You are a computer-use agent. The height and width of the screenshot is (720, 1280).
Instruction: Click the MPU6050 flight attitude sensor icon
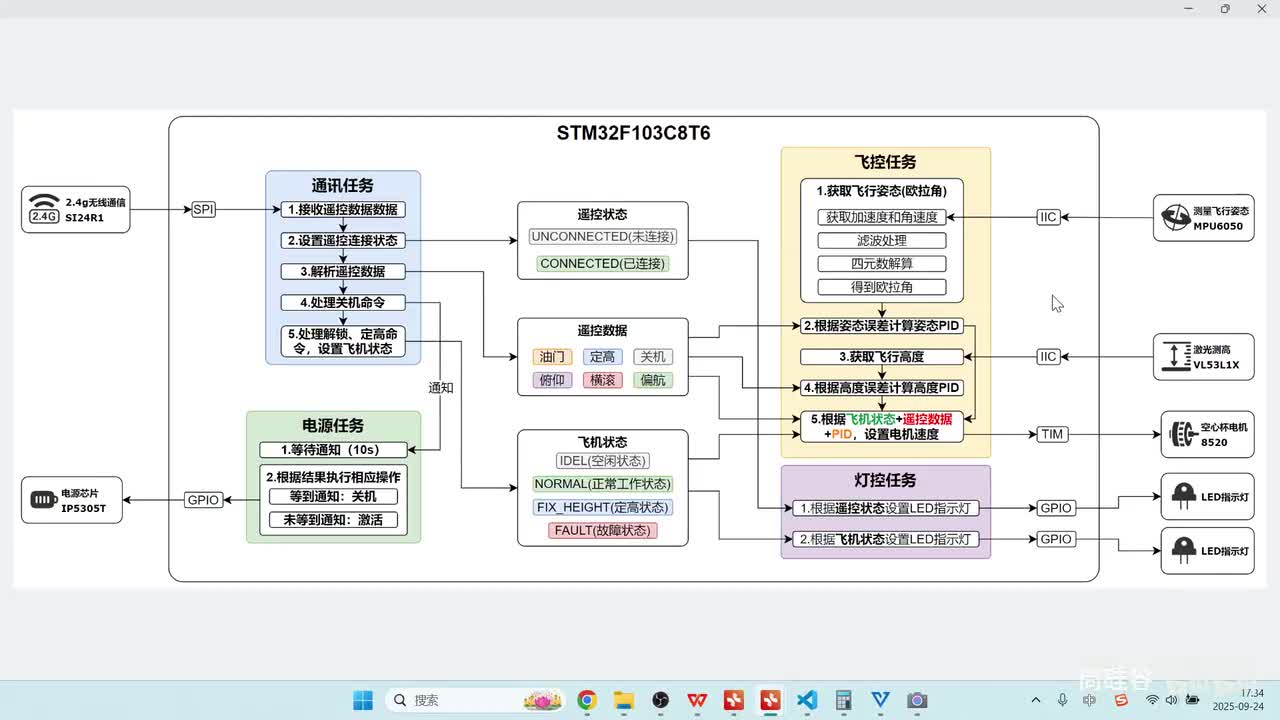pos(1174,218)
